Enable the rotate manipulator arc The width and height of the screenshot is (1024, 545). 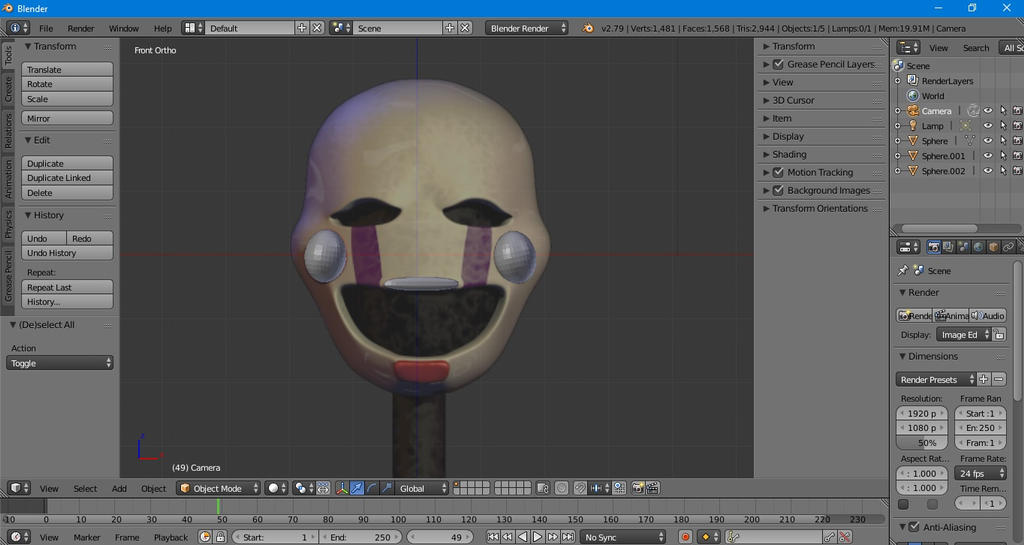372,488
